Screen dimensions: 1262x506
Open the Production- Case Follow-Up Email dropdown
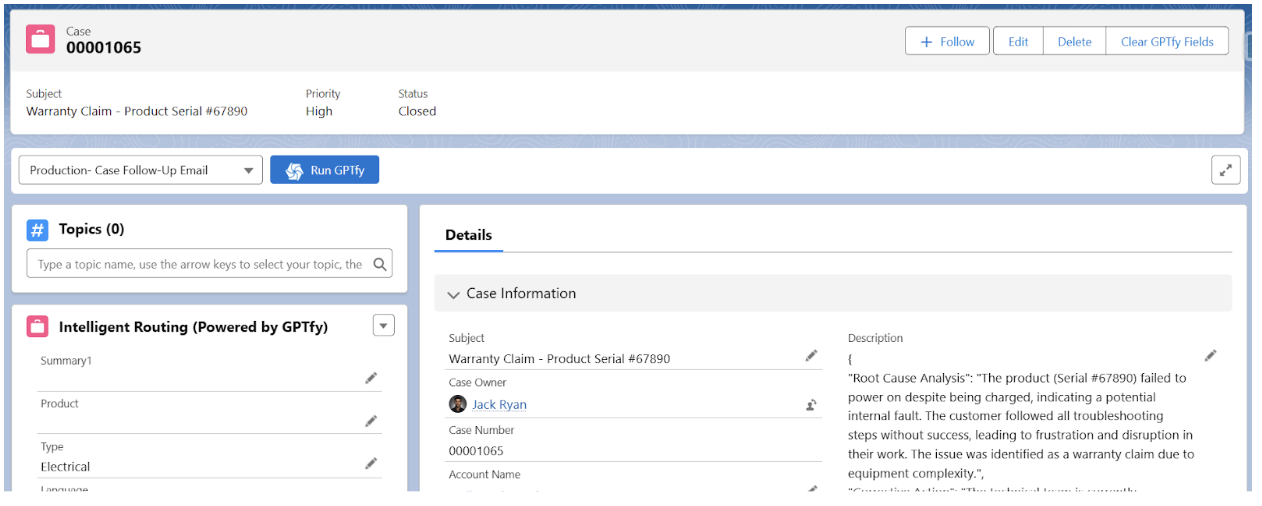click(x=141, y=170)
